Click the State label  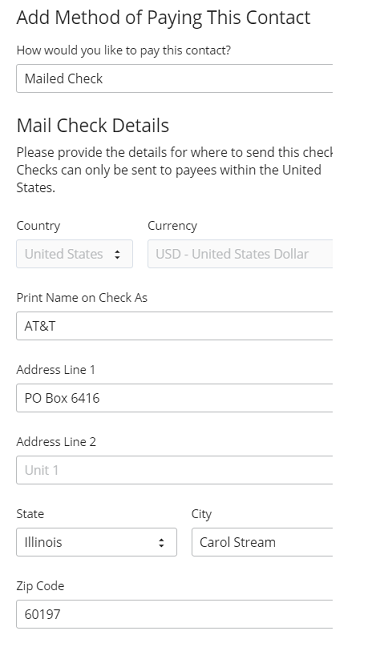pos(30,514)
